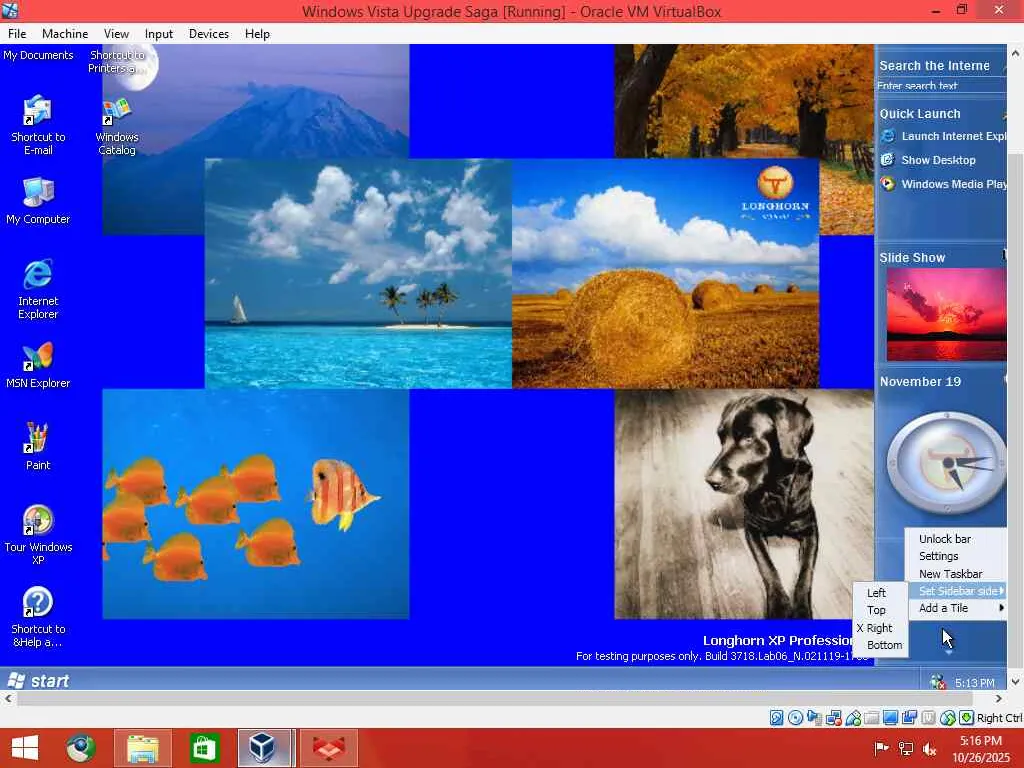Click VirtualBox display indicator icon
Viewport: 1024px width, 768px height.
(x=890, y=718)
